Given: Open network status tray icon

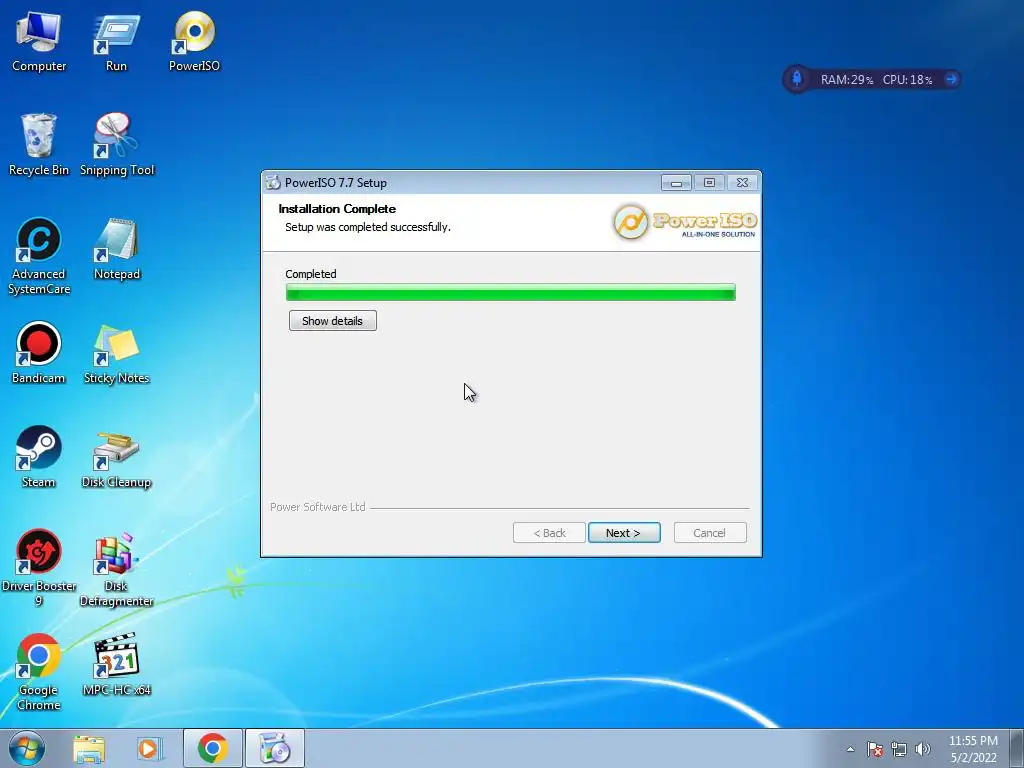Looking at the screenshot, I should (899, 749).
